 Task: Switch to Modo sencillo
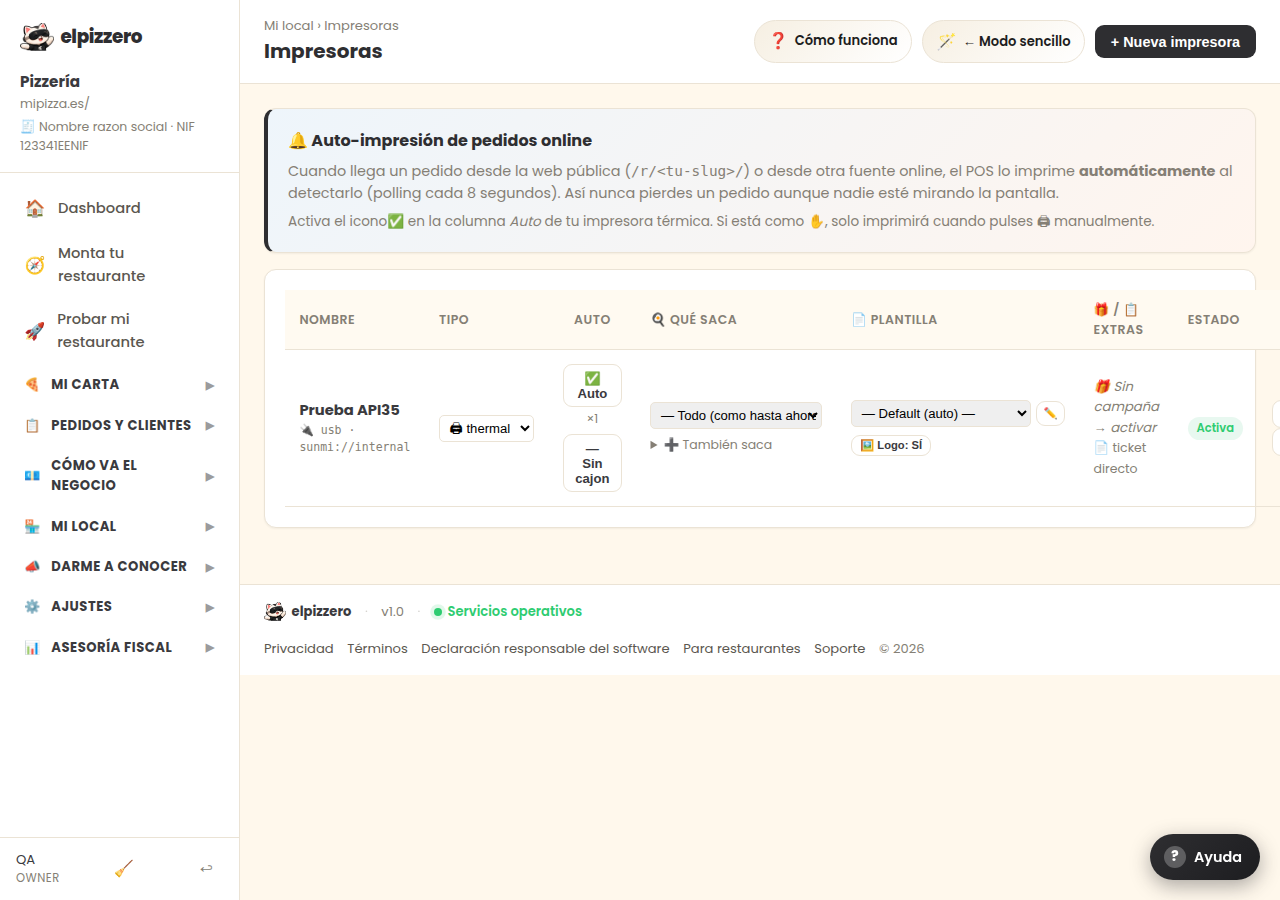coord(1003,42)
